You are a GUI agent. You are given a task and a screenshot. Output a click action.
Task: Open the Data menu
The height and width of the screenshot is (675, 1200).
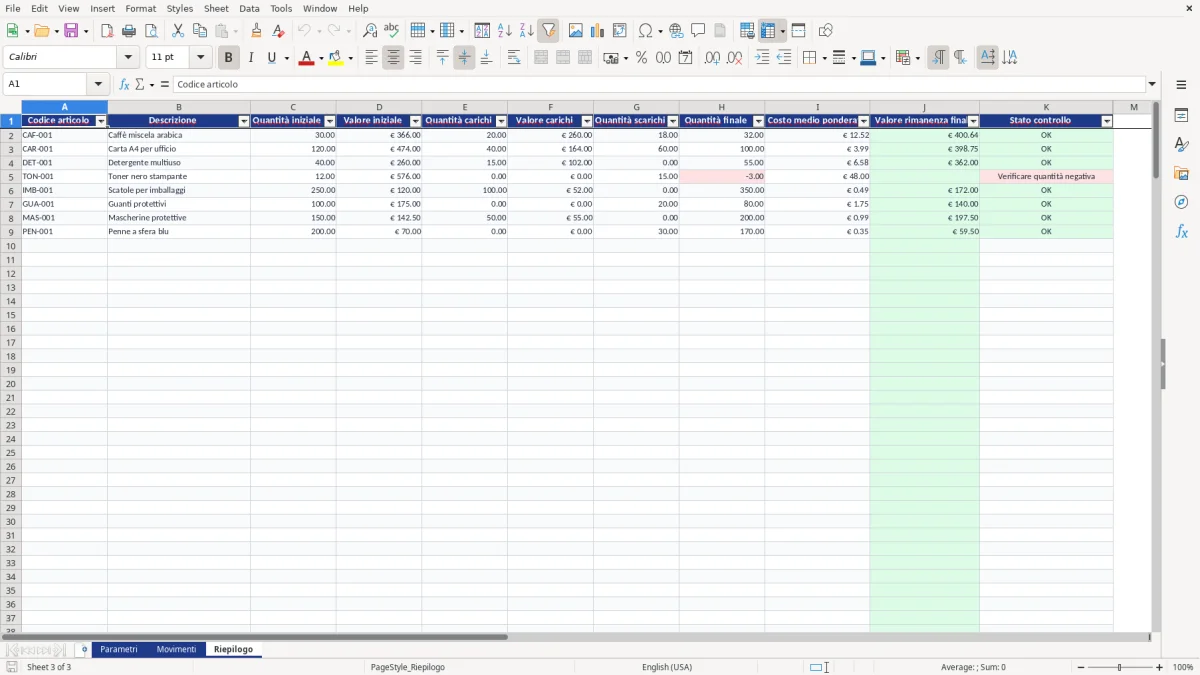(249, 8)
